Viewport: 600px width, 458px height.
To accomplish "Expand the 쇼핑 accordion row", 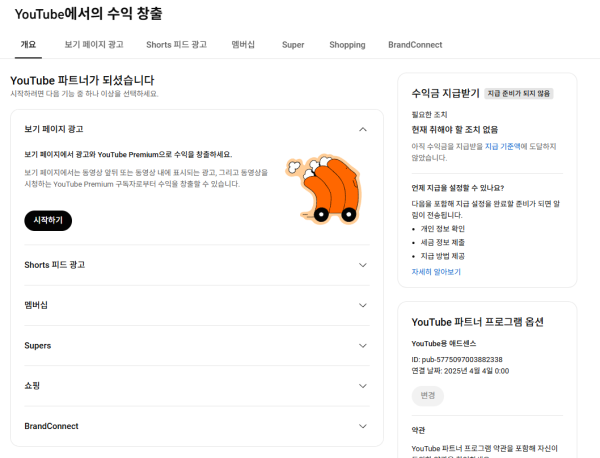I will click(362, 386).
